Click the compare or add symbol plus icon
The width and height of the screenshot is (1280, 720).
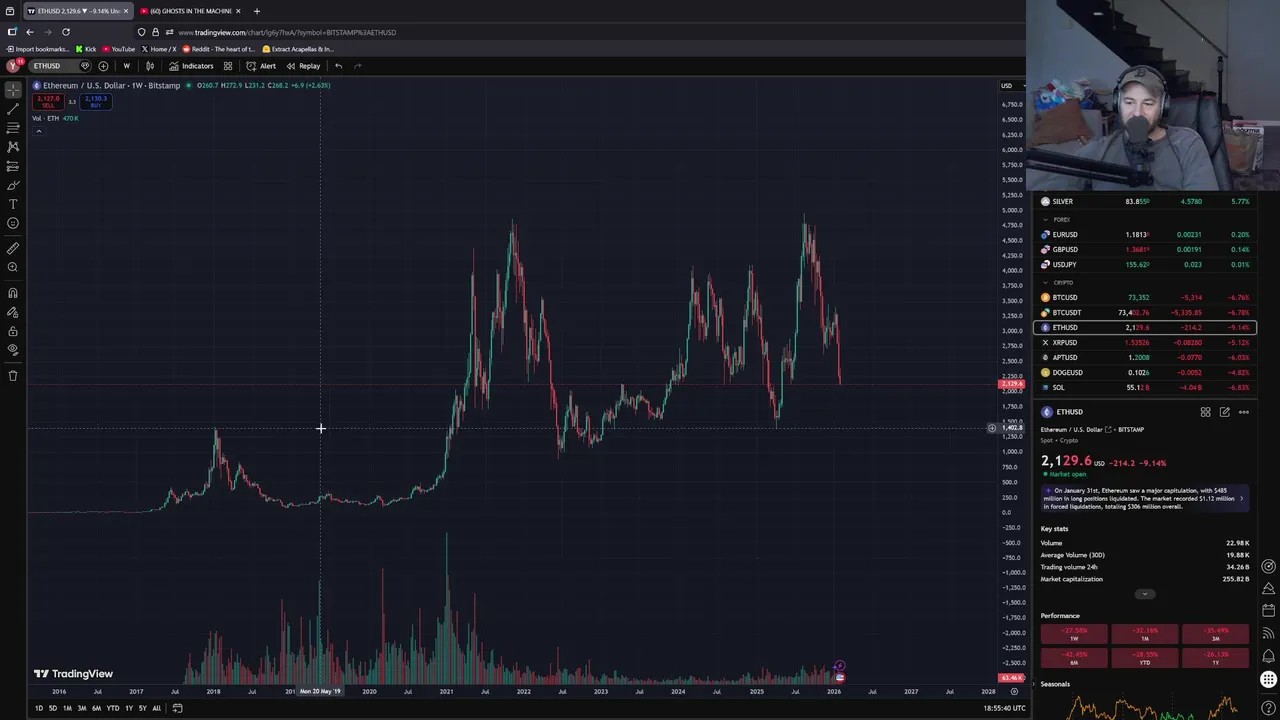pyautogui.click(x=103, y=66)
